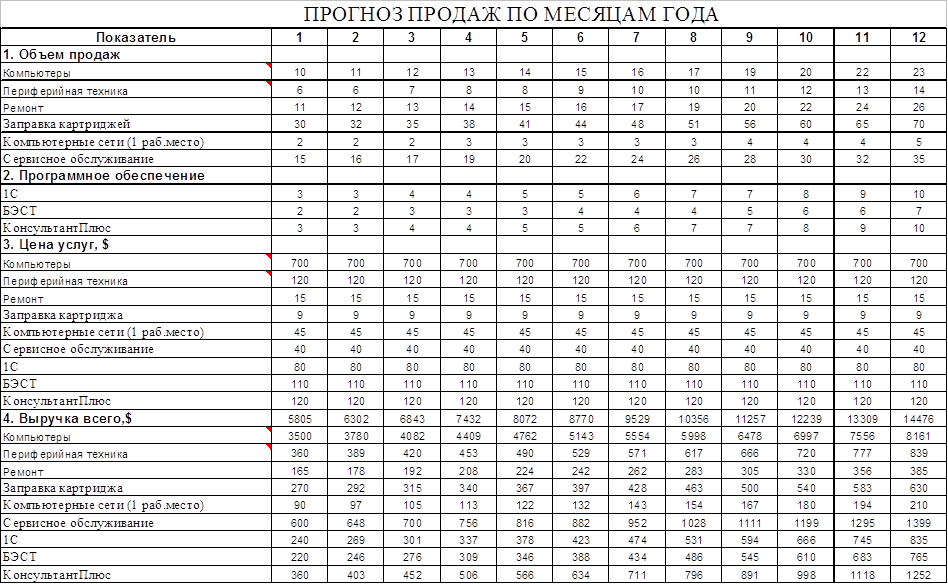948x584 pixels.
Task: Click the cell with value 3500
Action: click(300, 437)
